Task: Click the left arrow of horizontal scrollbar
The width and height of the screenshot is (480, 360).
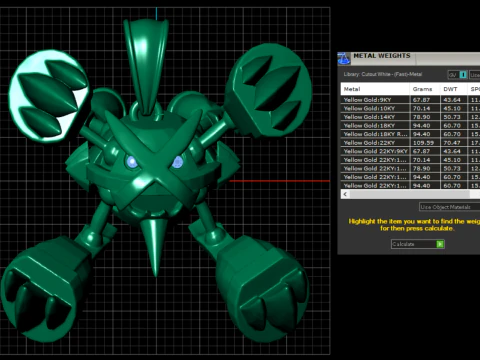Action: pos(345,194)
